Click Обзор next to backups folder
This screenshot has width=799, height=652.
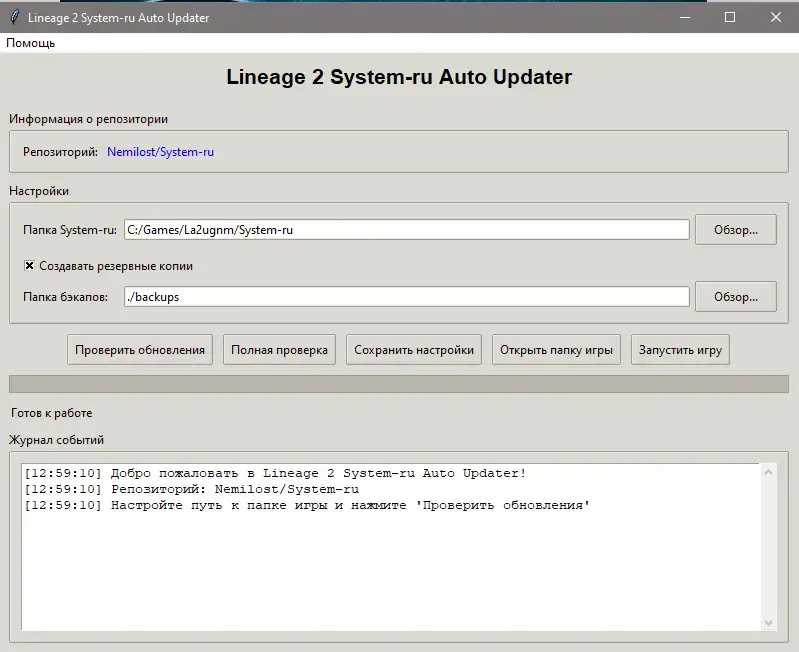point(735,296)
